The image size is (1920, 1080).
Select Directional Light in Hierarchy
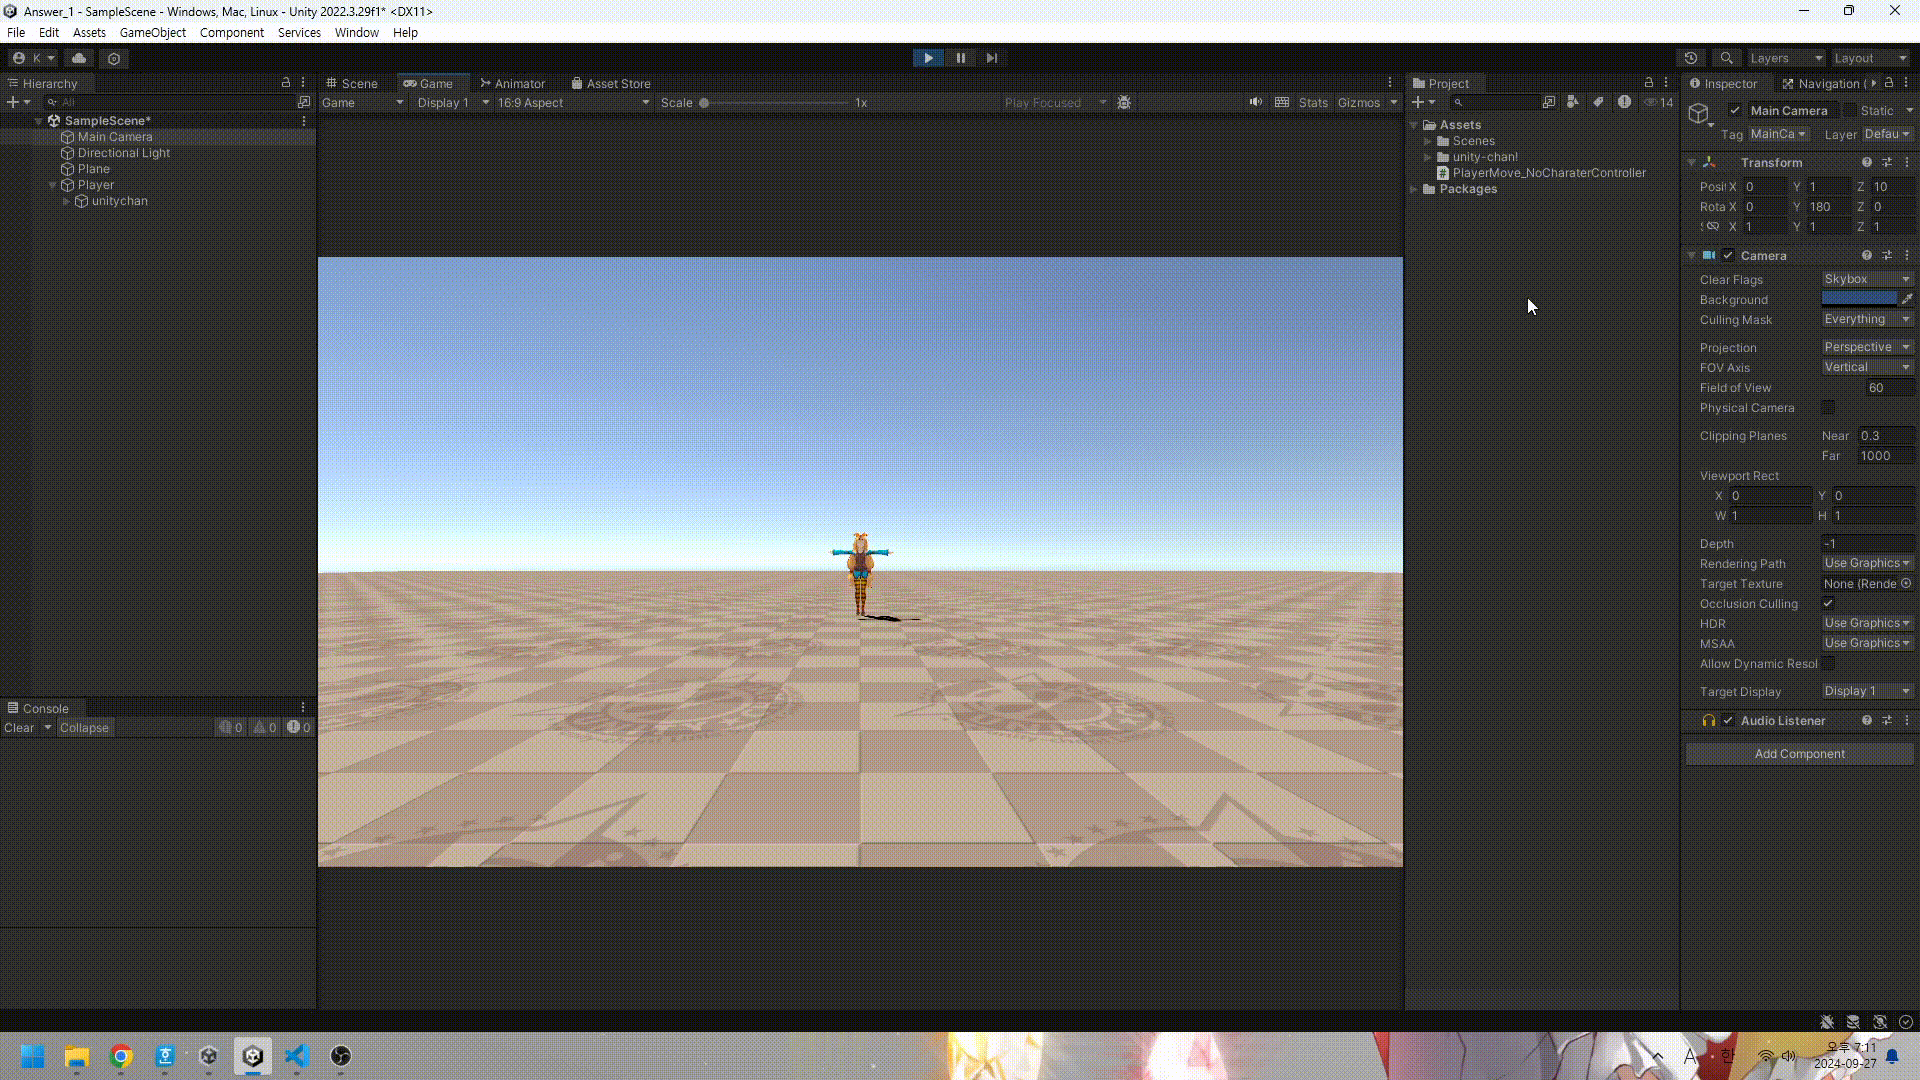tap(123, 153)
